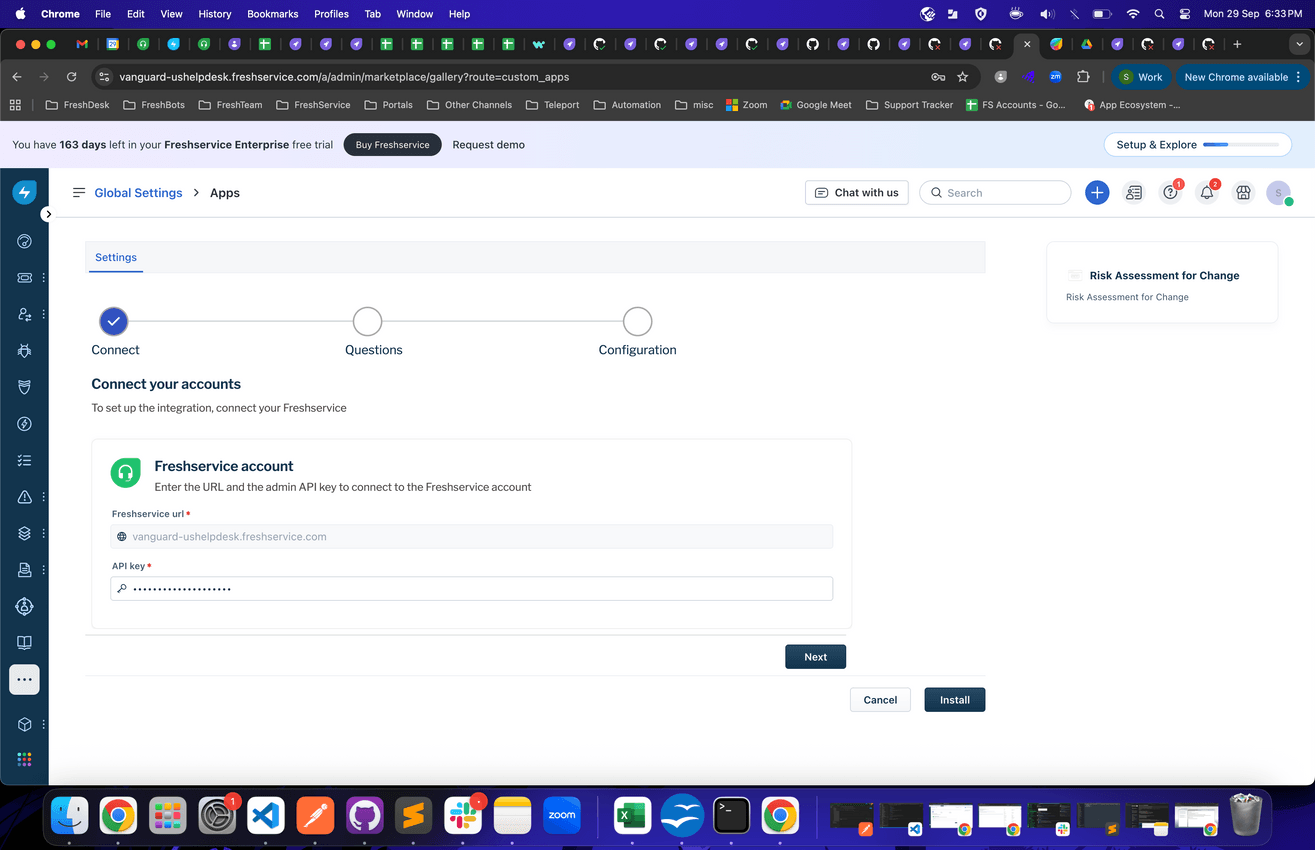The width and height of the screenshot is (1315, 850).
Task: Select the Changes shield icon in sidebar
Action: [24, 387]
